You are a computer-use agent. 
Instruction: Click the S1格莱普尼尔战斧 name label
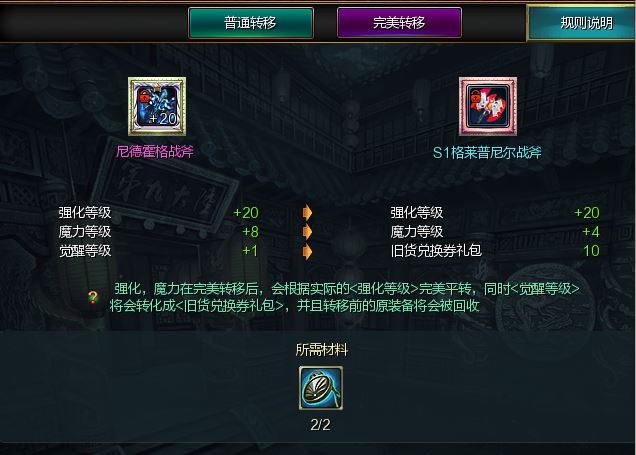[x=487, y=153]
